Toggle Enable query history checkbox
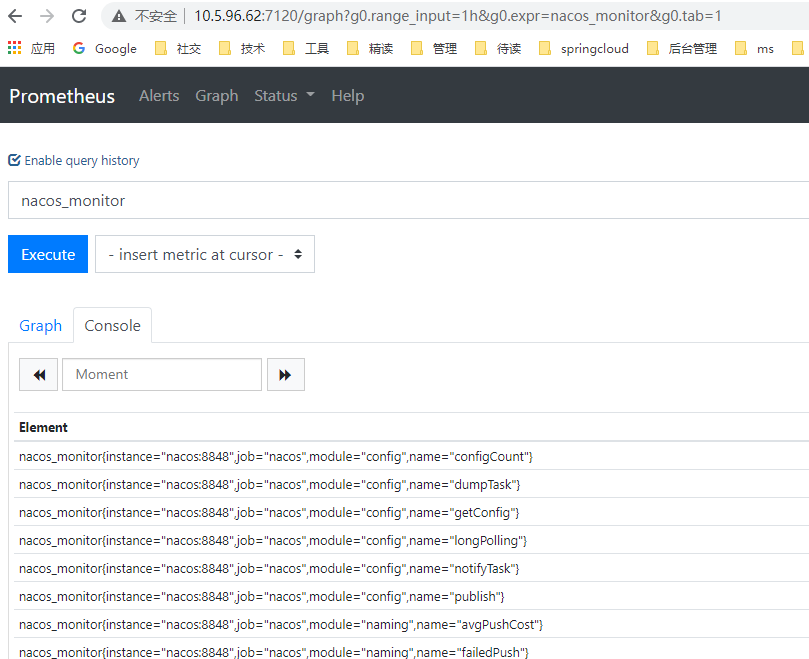The height and width of the screenshot is (659, 809). click(x=14, y=160)
